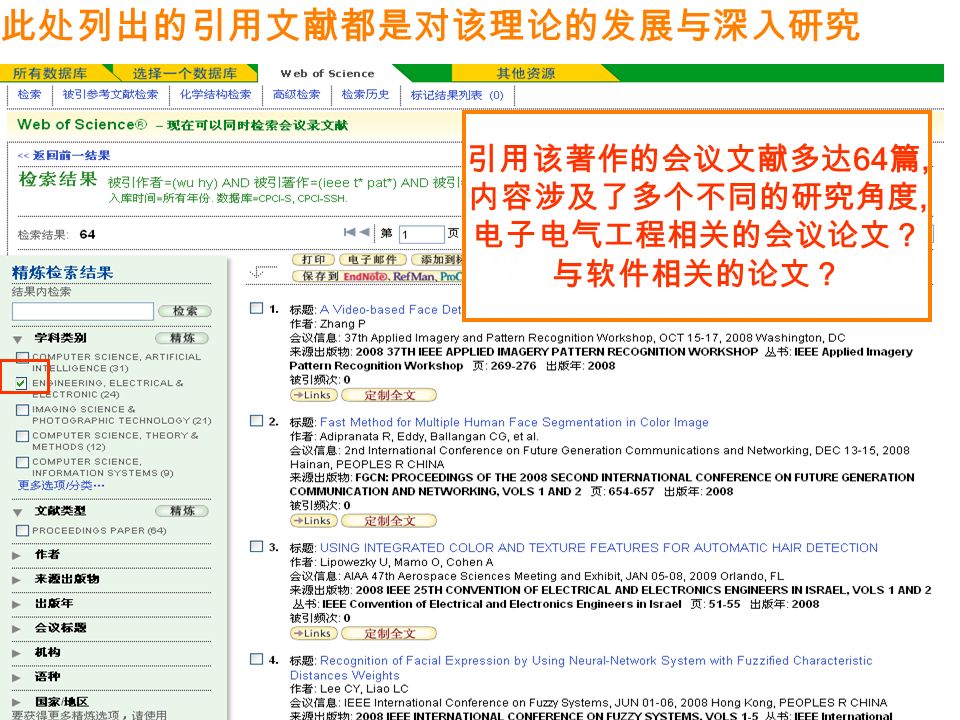The image size is (960, 720).
Task: Click the 打印 print button
Action: point(313,260)
